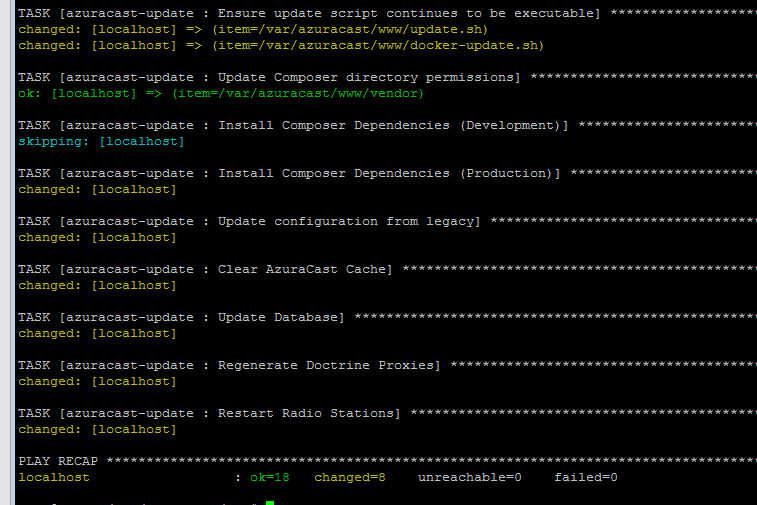Click the 'Update configuration from legacy' task line

coord(387,221)
